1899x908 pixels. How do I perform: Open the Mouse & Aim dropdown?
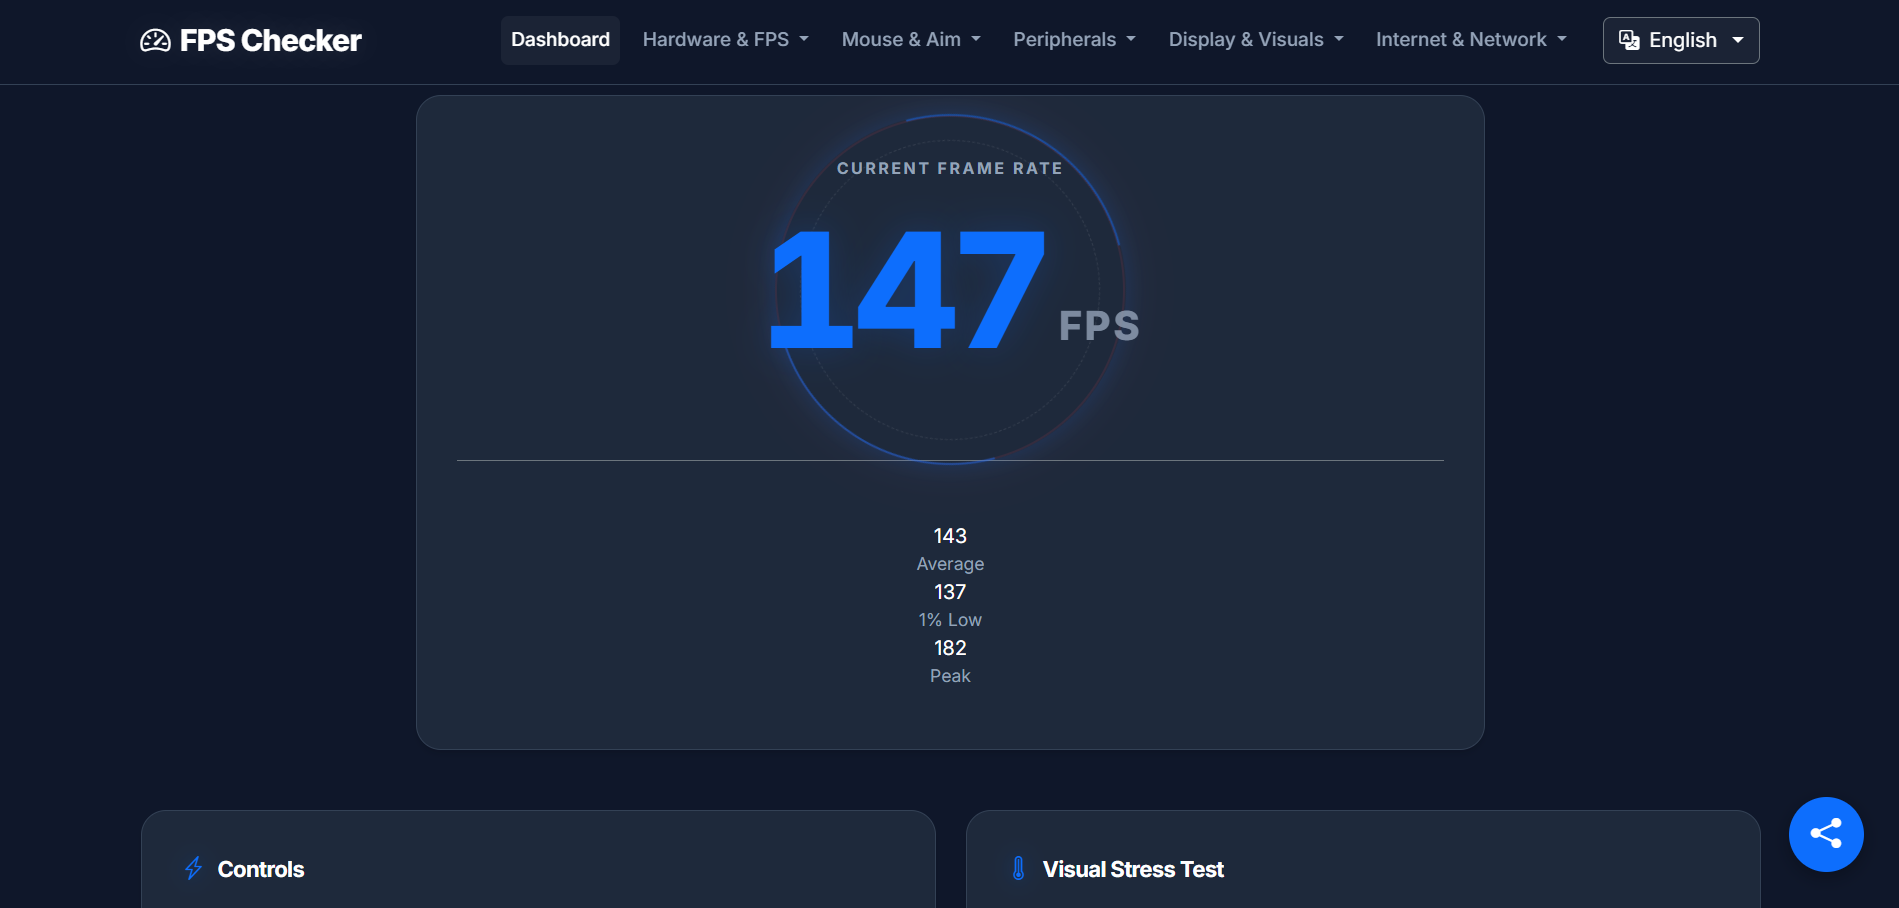909,39
